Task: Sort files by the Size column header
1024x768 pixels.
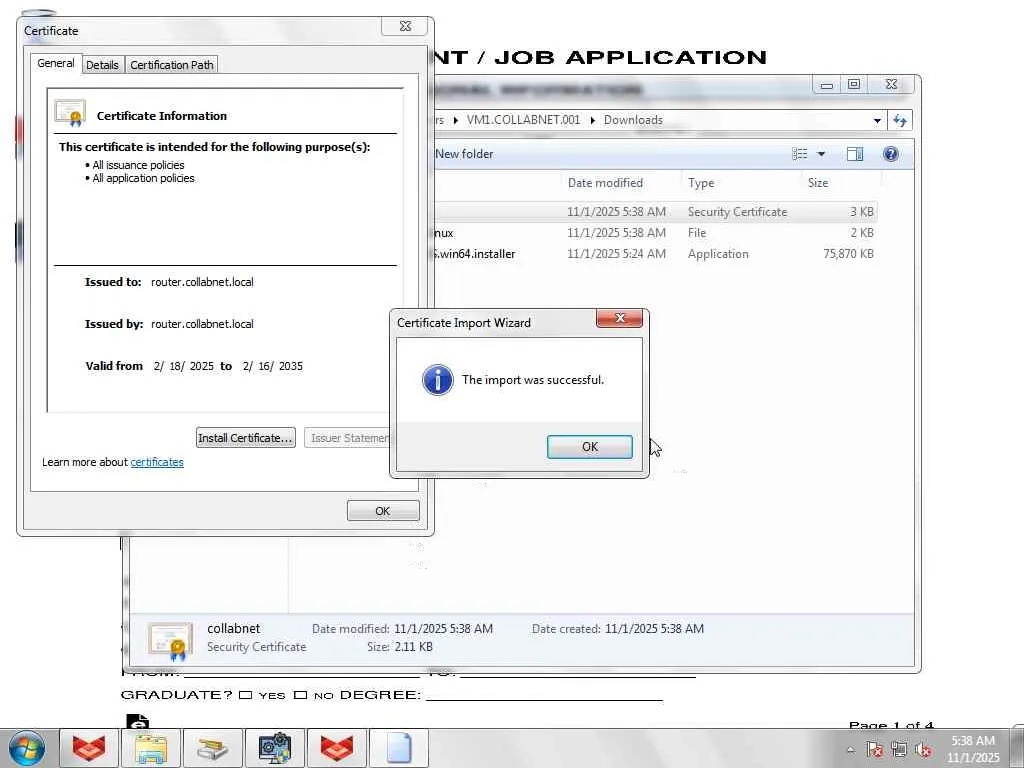Action: 818,183
